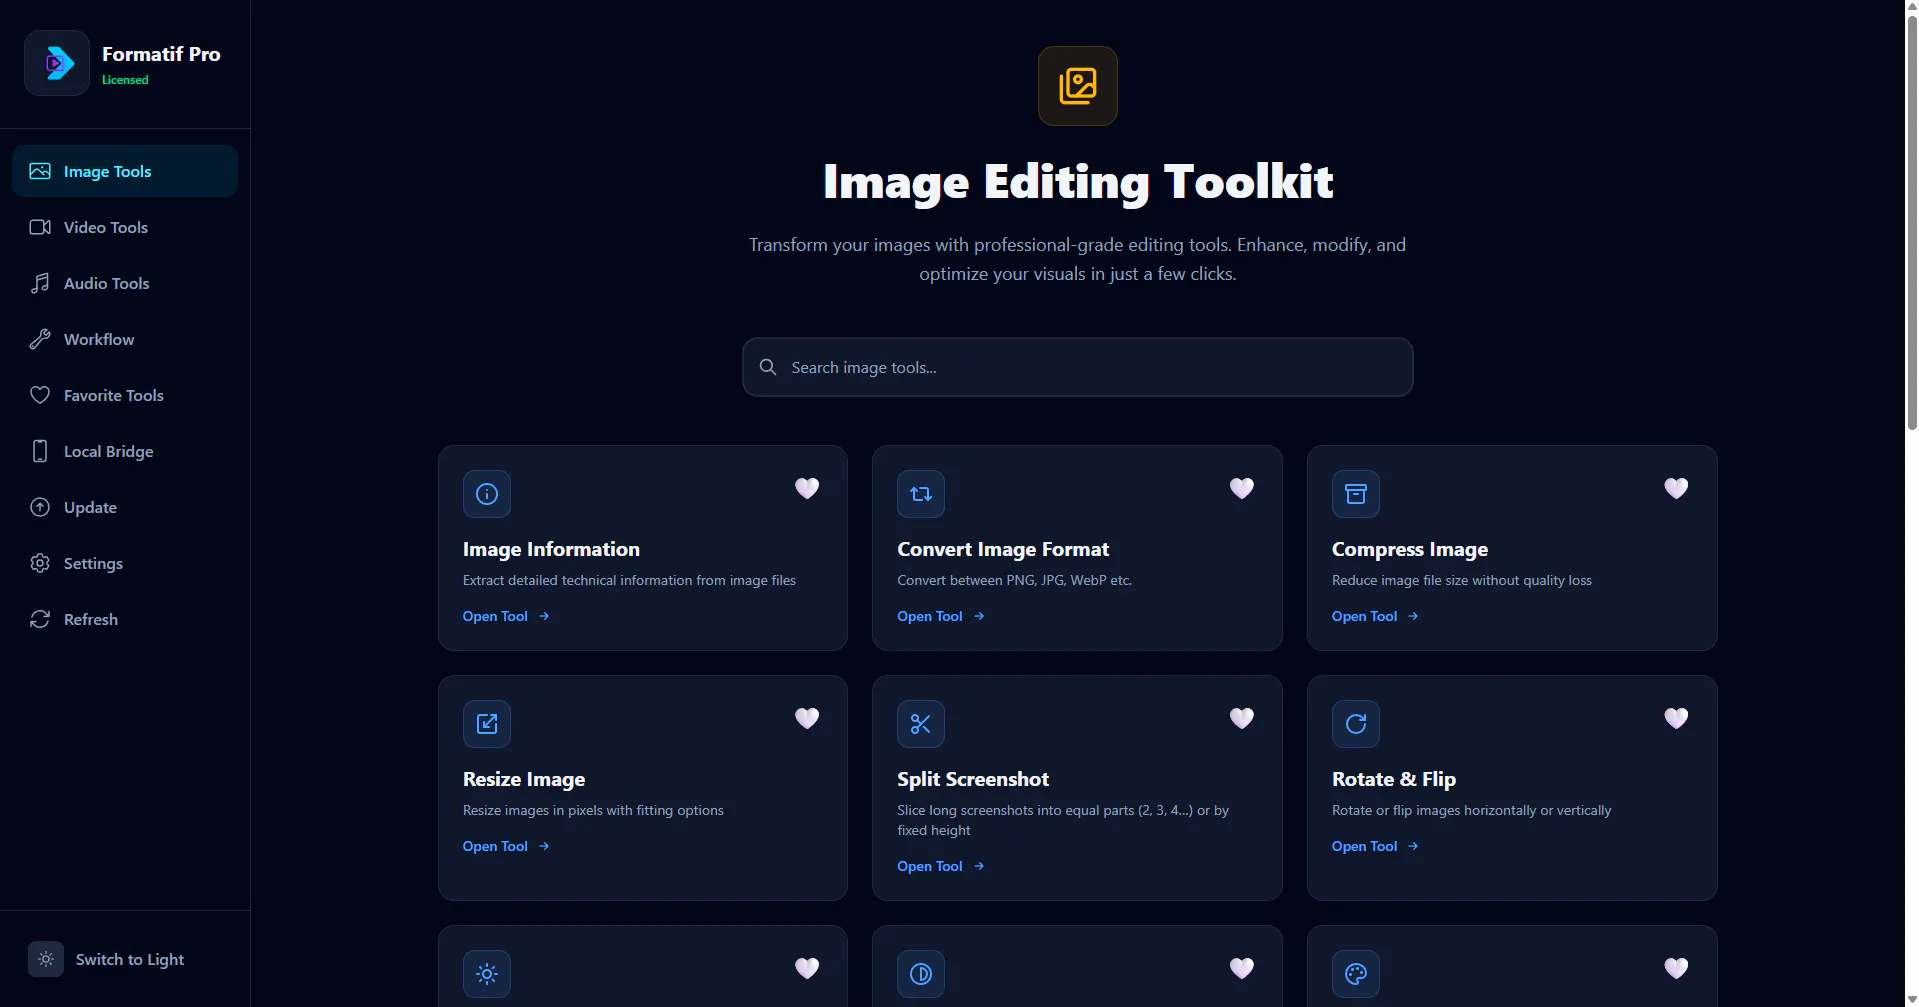Favorite the Compress Image tool

(x=1676, y=488)
